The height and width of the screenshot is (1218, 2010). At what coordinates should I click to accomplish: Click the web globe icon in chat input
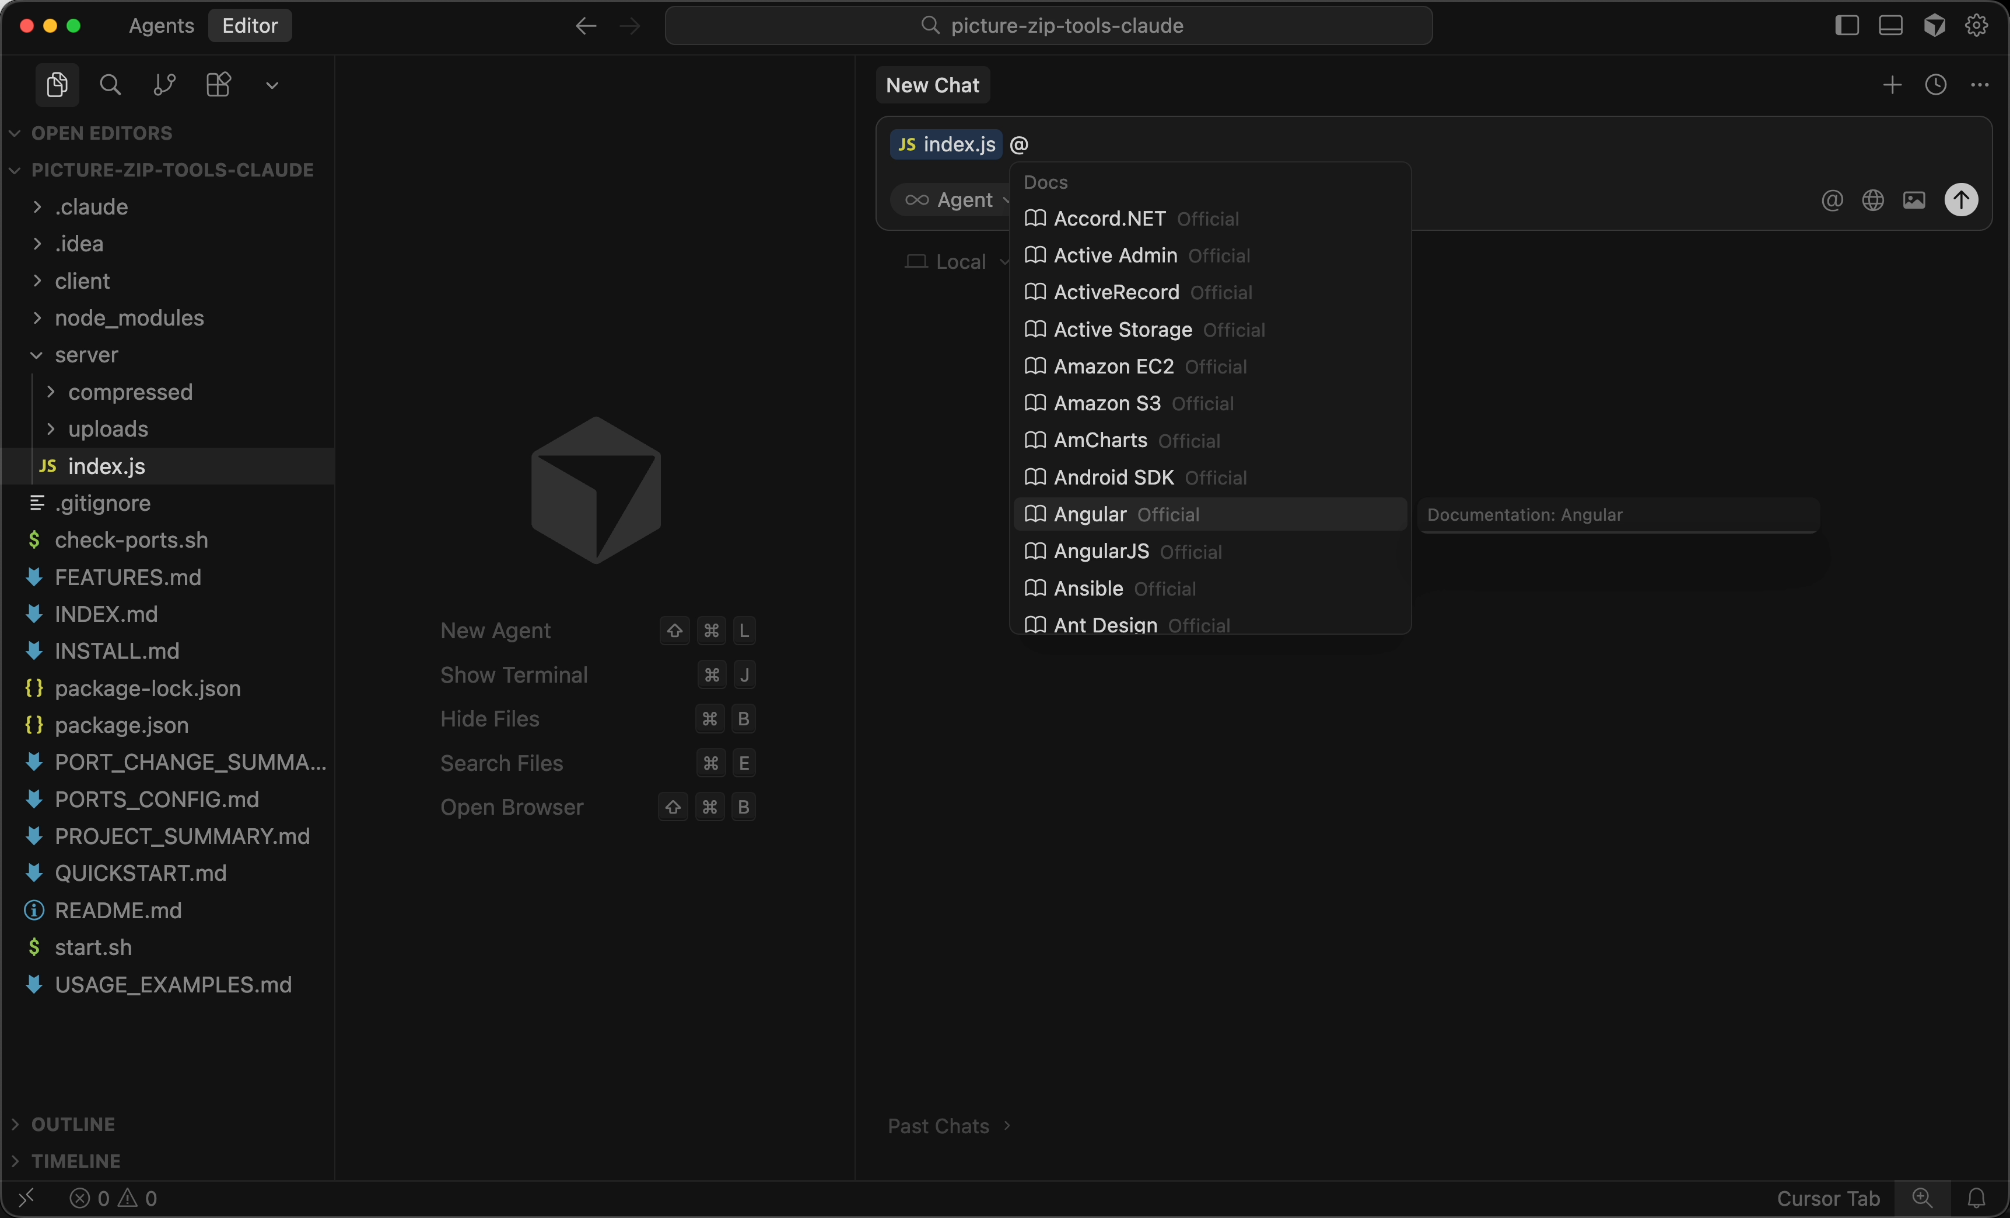[x=1873, y=200]
